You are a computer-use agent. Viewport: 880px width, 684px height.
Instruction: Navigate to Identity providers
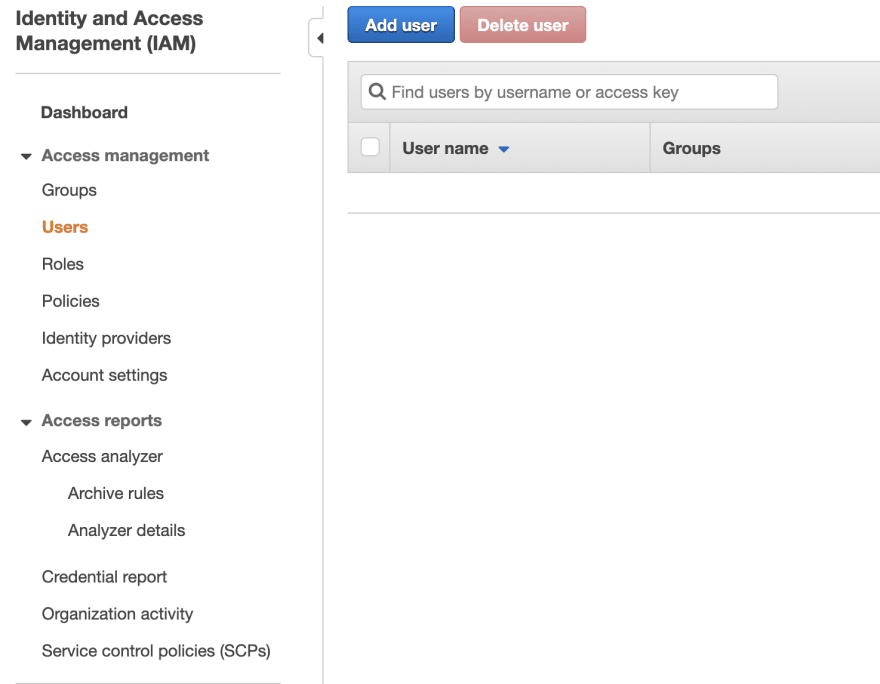pyautogui.click(x=106, y=338)
